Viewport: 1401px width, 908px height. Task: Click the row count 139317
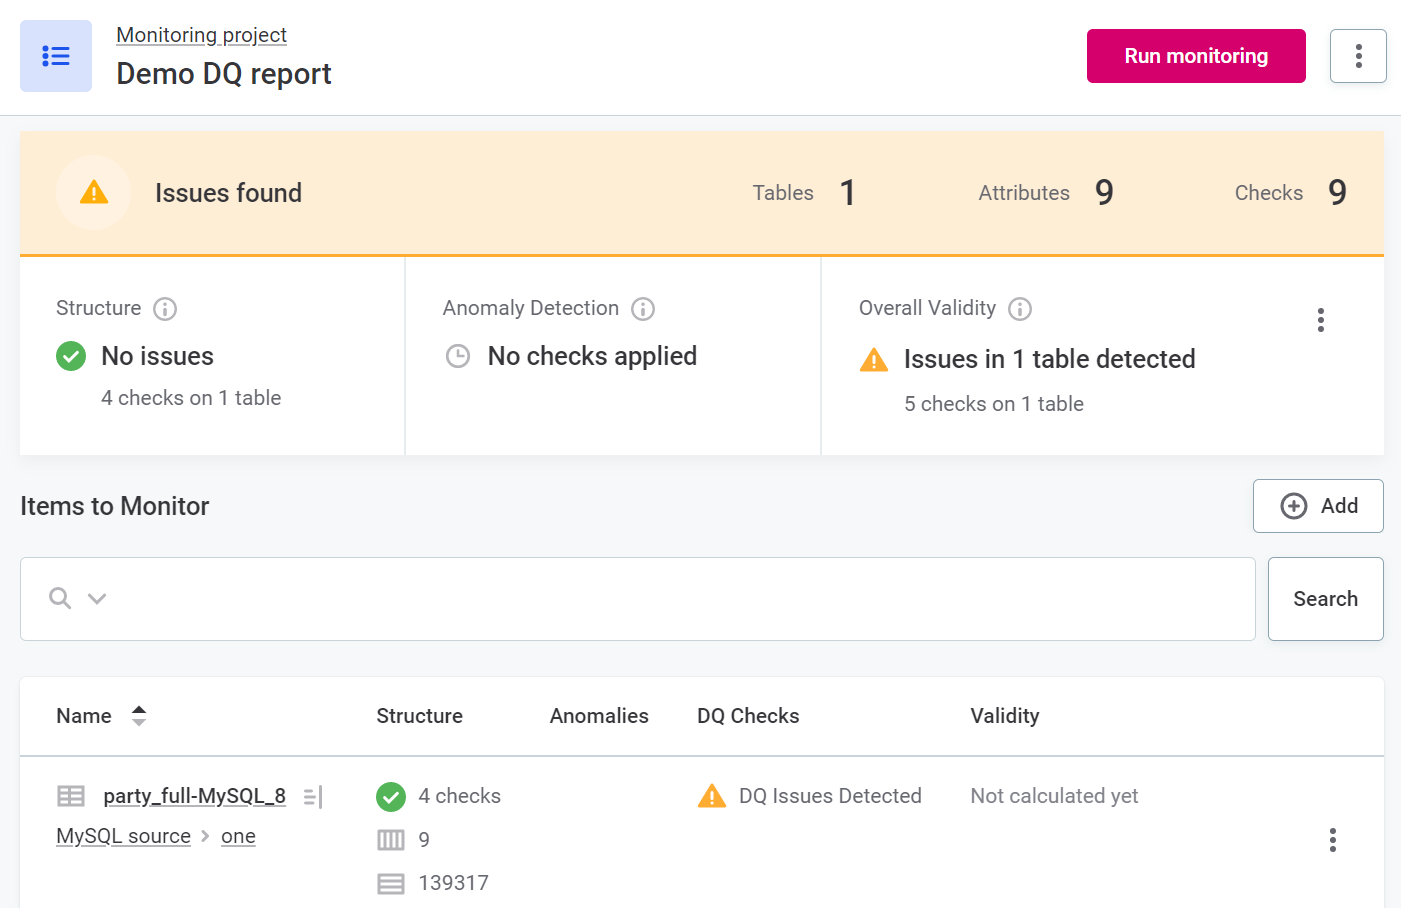click(x=453, y=883)
